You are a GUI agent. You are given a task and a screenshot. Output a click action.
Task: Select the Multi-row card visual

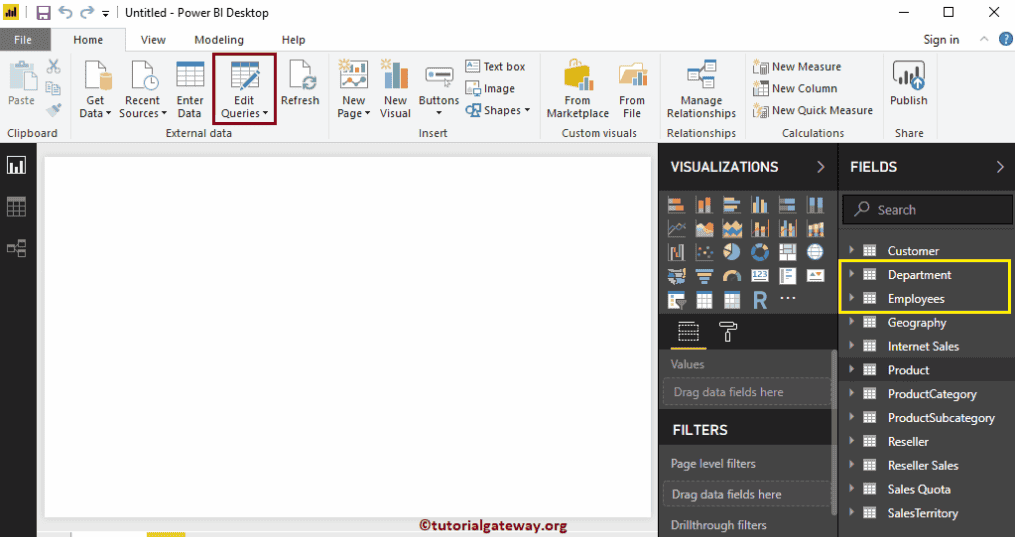pos(788,276)
